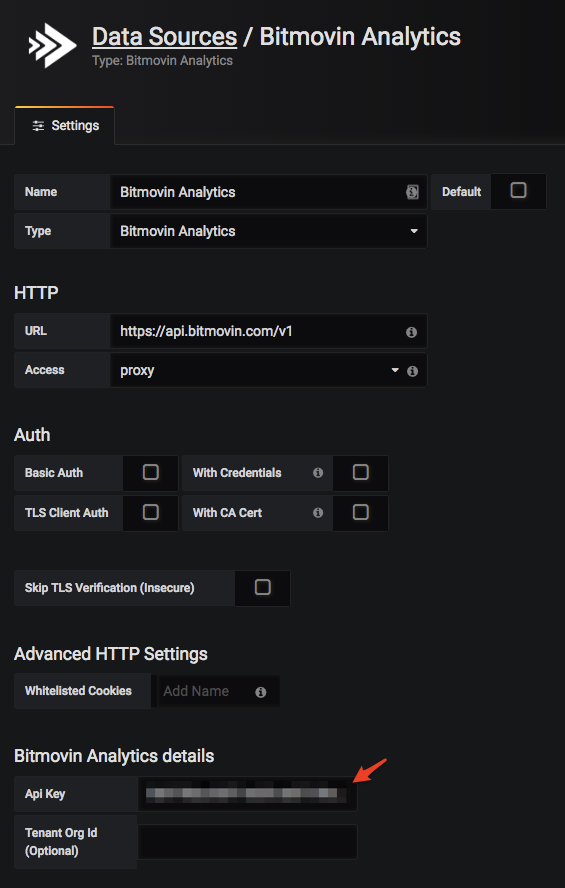Click the Name input field
565x888 pixels.
coord(268,192)
